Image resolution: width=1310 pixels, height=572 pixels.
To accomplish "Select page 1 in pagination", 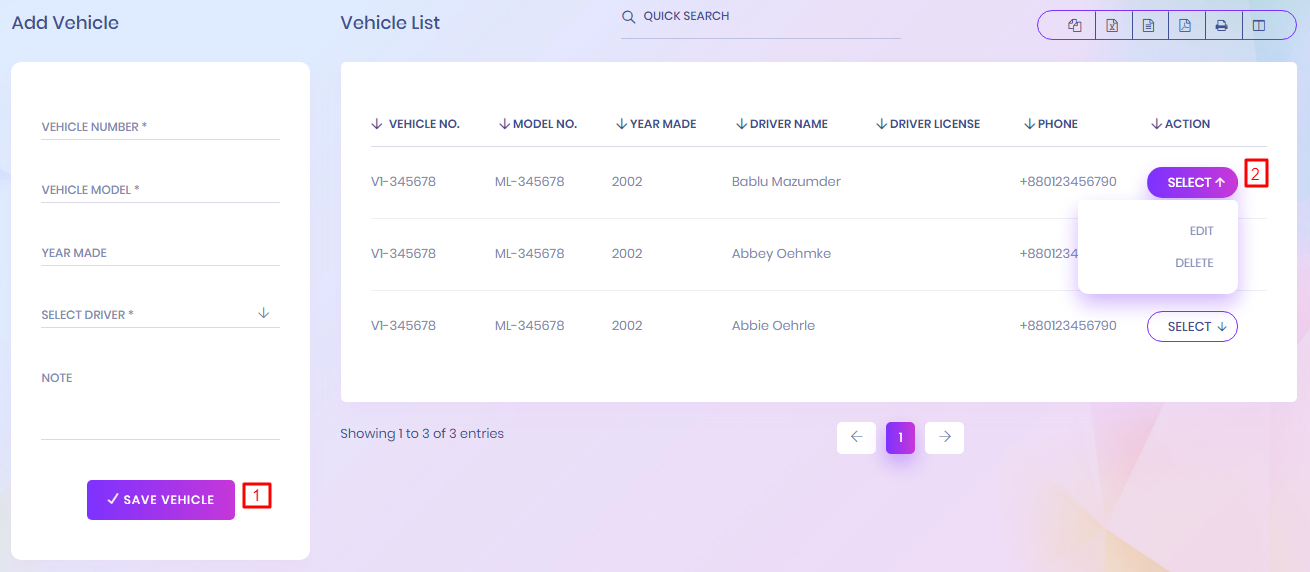I will (x=900, y=437).
